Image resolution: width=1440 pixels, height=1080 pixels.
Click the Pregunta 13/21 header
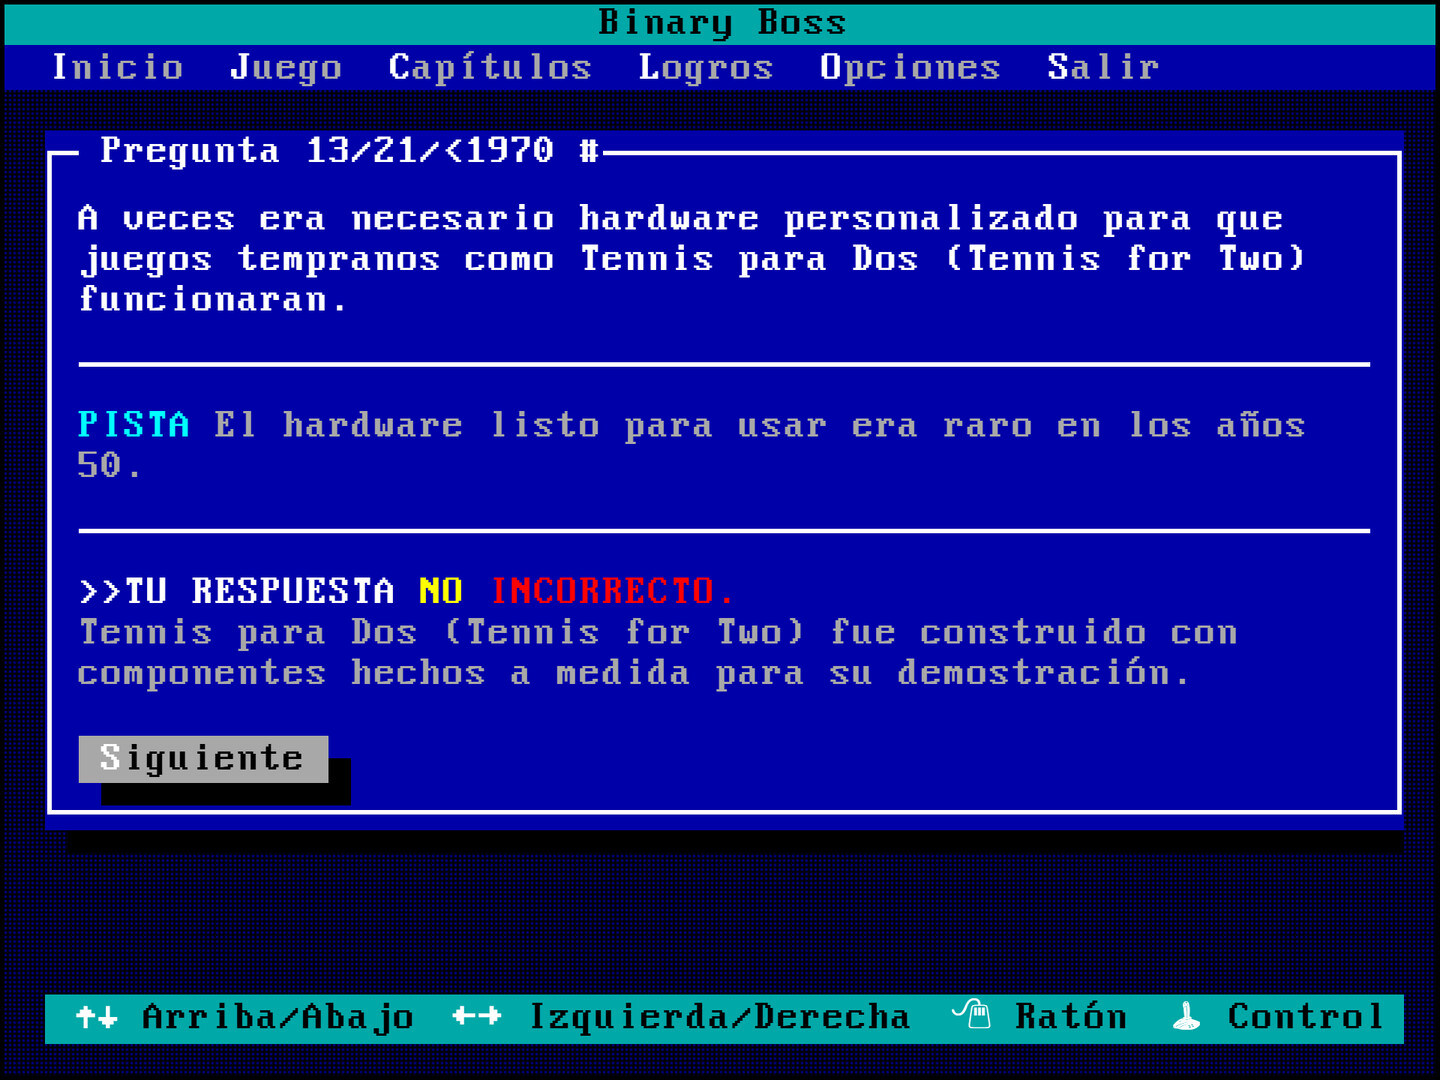click(349, 151)
